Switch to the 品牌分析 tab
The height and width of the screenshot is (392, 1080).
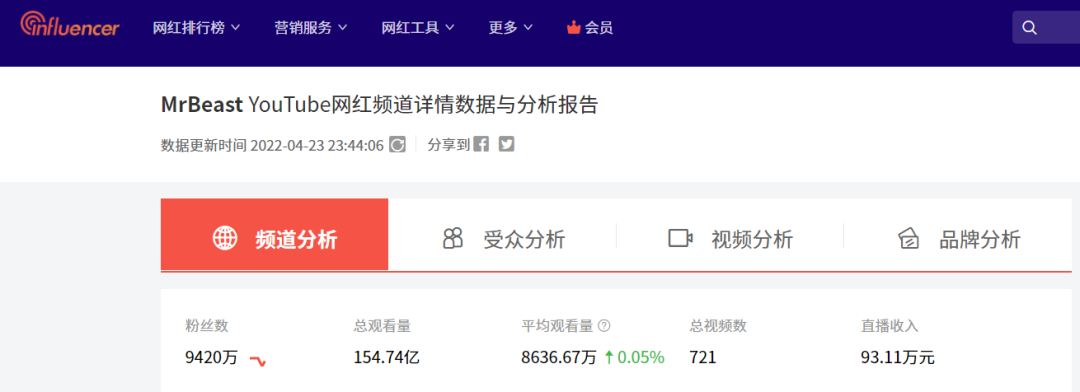(958, 239)
